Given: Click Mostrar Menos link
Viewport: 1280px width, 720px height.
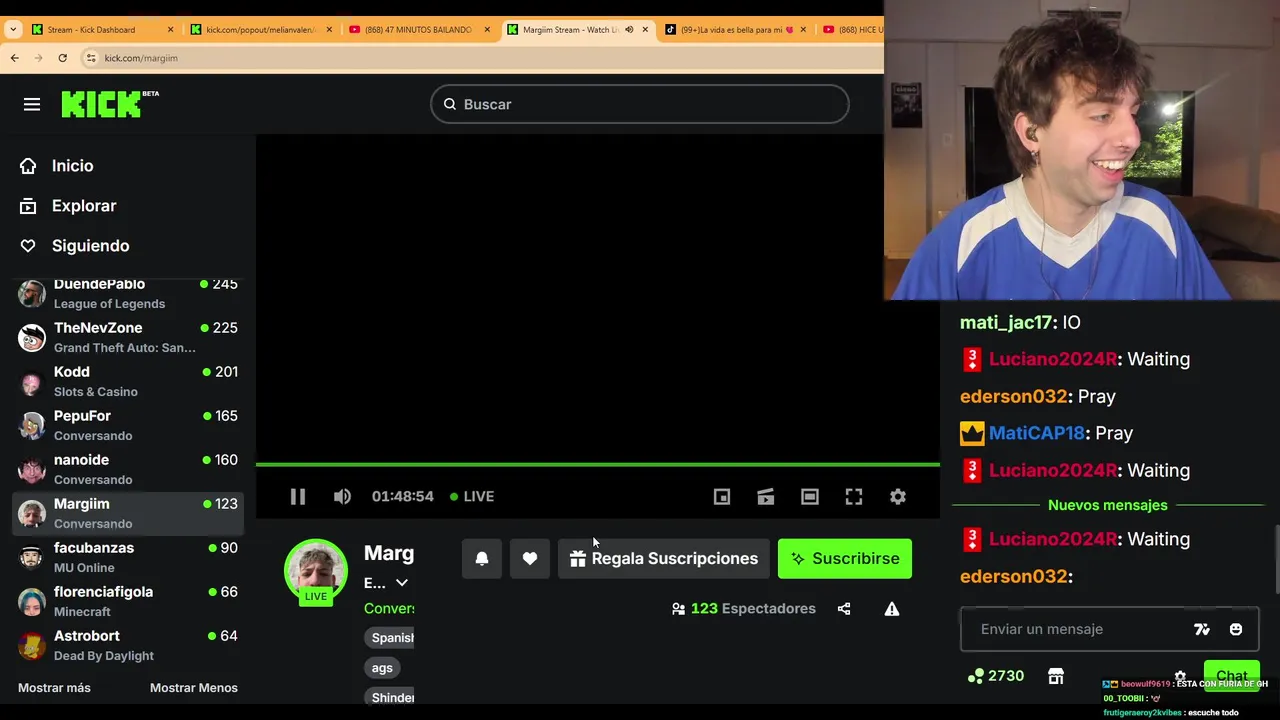Looking at the screenshot, I should 194,688.
